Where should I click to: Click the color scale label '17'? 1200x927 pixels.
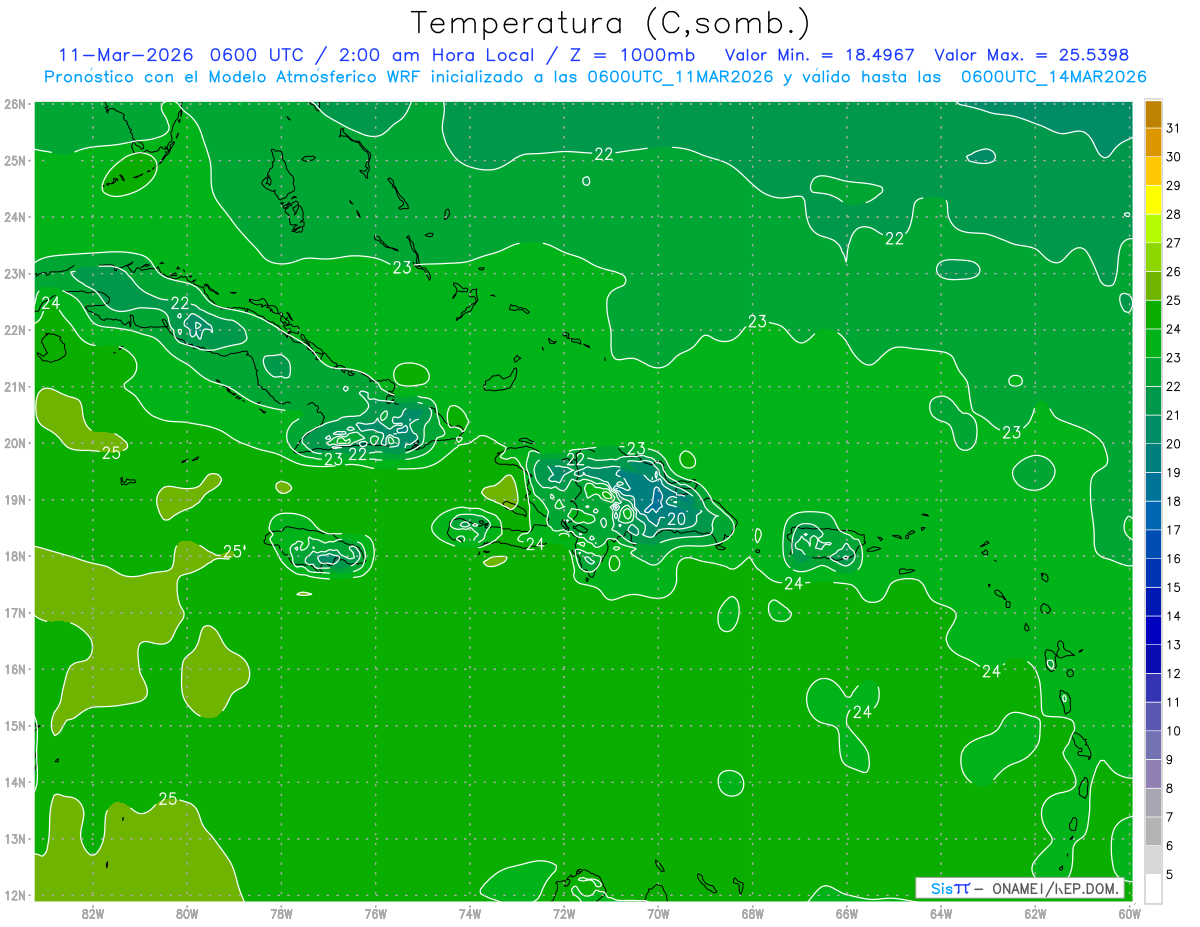click(x=1173, y=530)
